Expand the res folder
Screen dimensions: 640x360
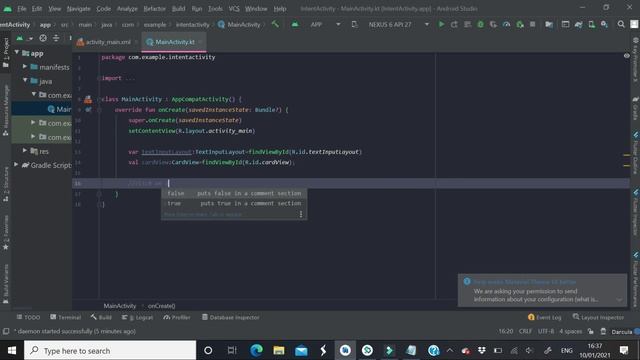[x=25, y=150]
